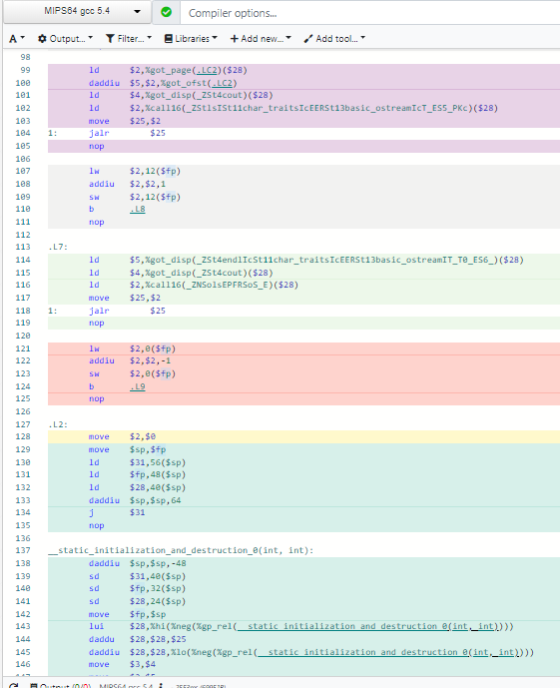Click line number 137 in the gutter
The height and width of the screenshot is (688, 560).
23,550
